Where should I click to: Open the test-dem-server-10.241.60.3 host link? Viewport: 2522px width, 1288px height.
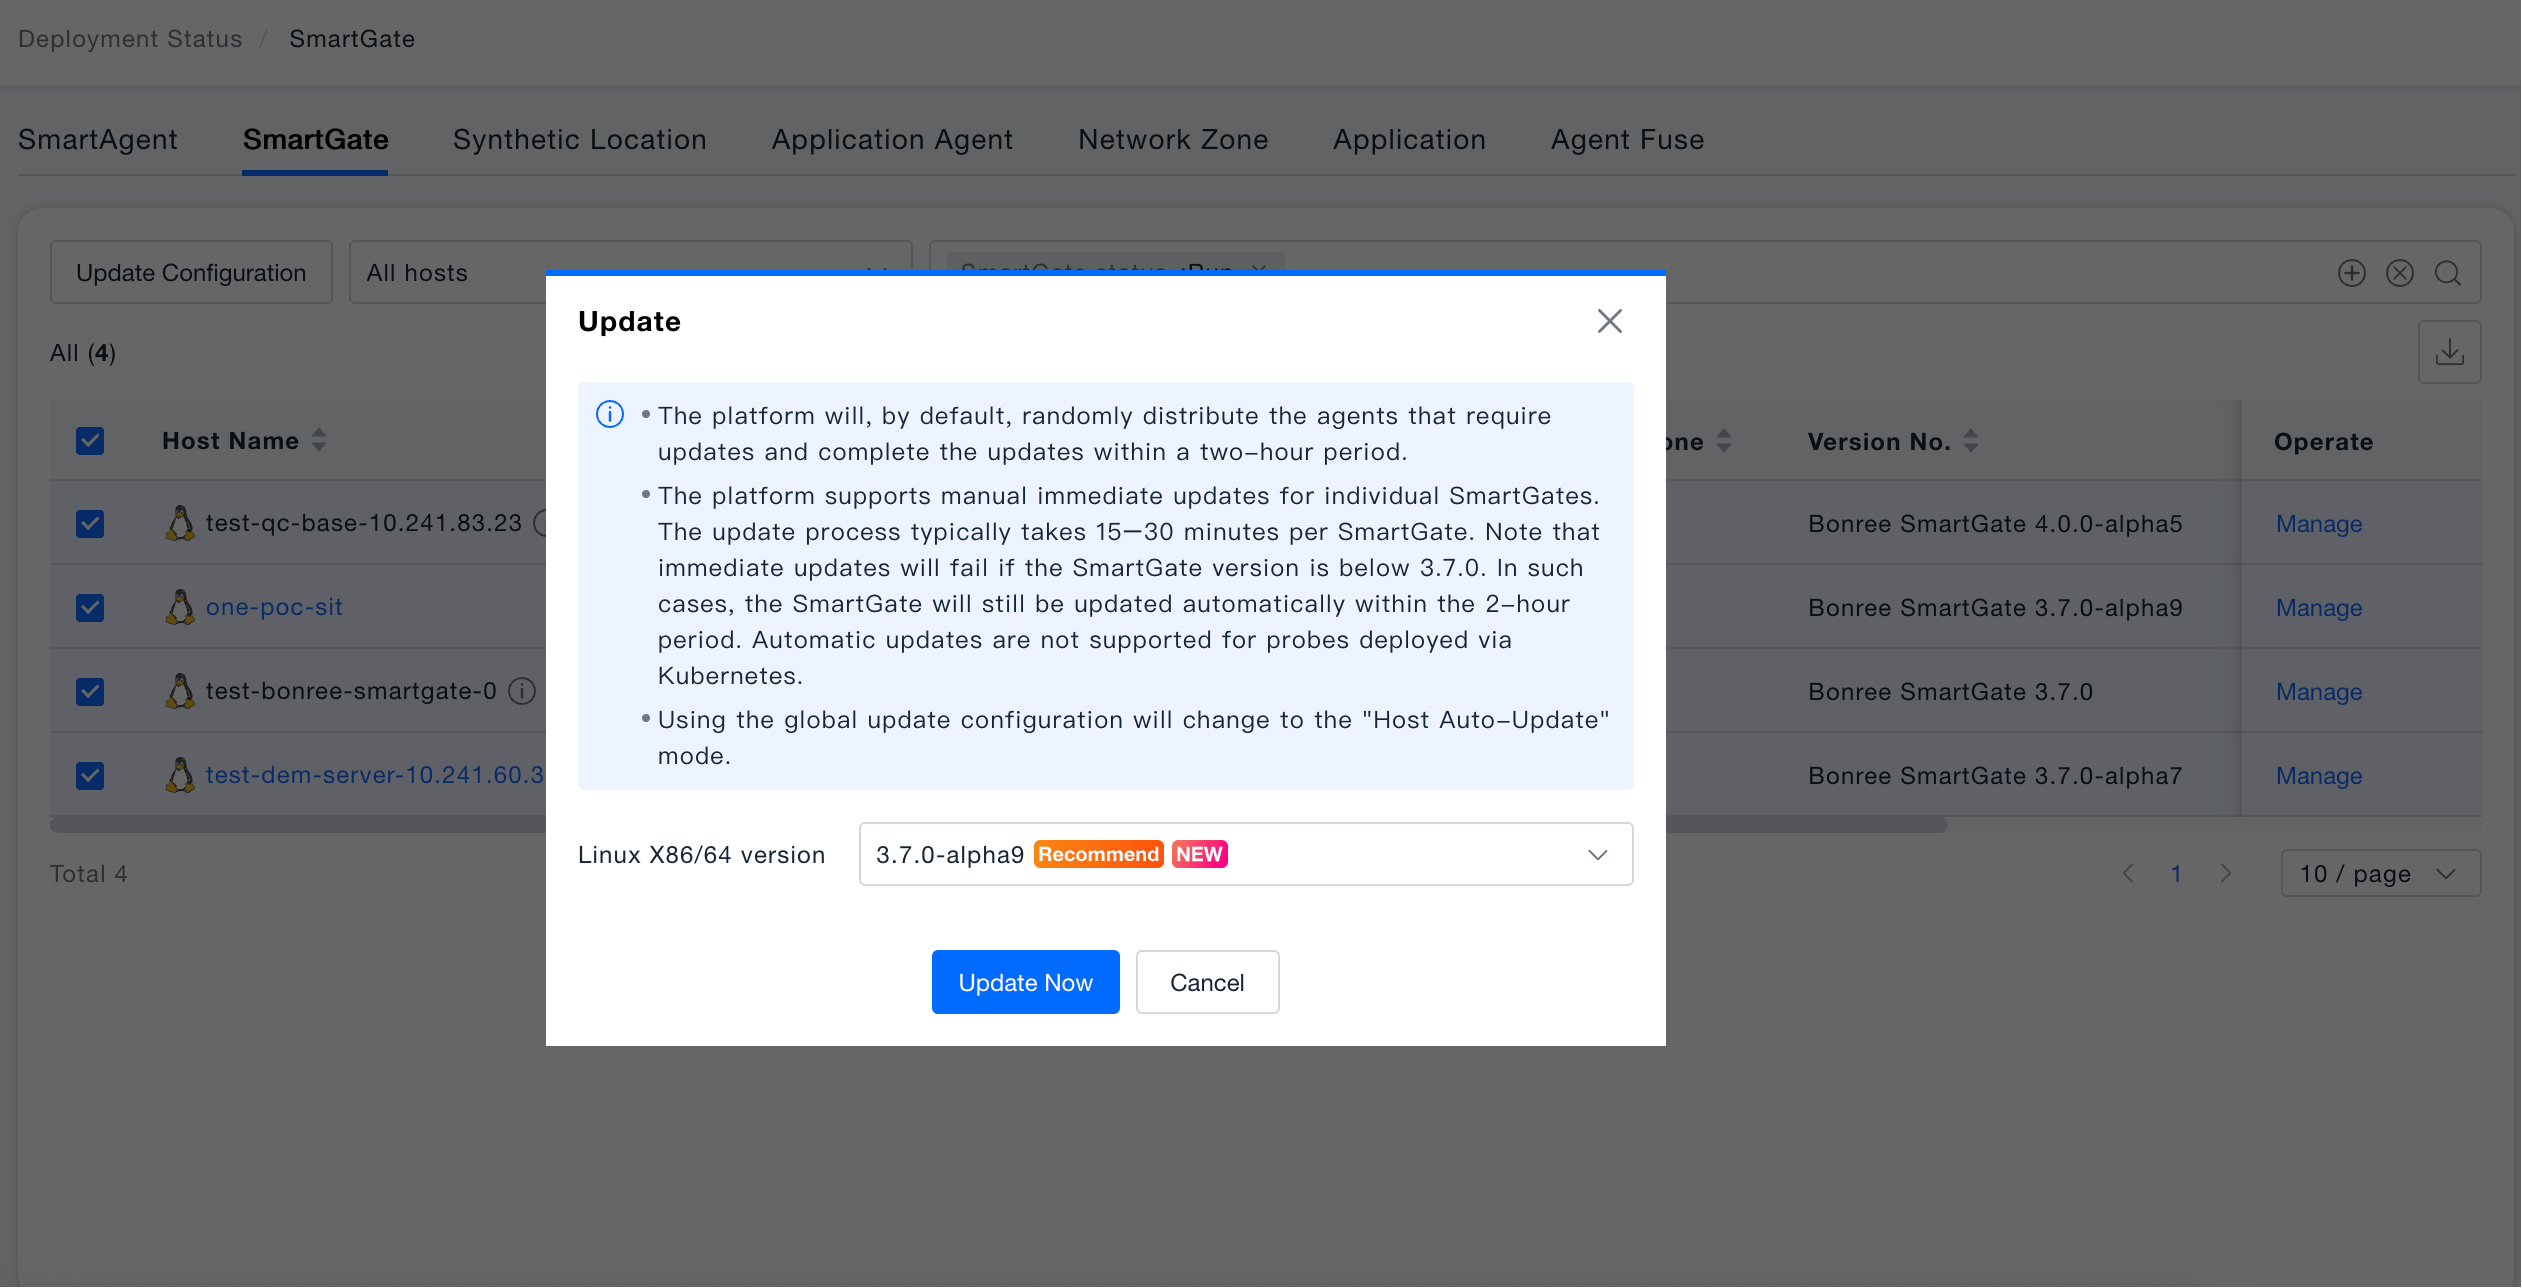(375, 775)
